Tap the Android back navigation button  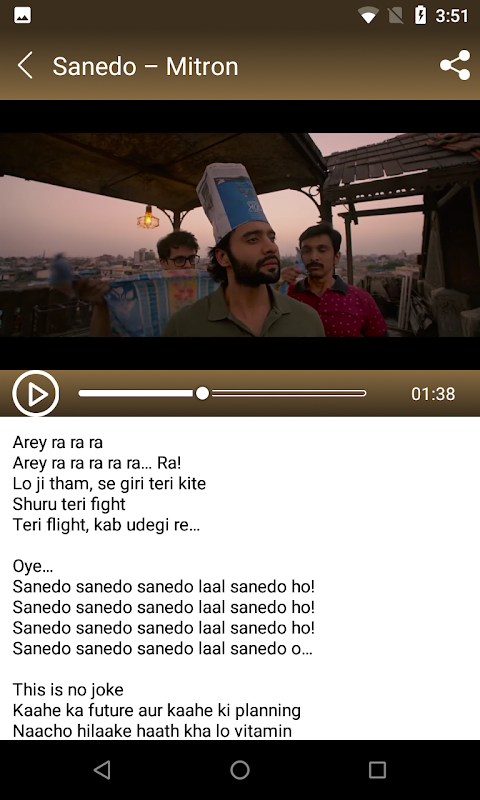[103, 770]
